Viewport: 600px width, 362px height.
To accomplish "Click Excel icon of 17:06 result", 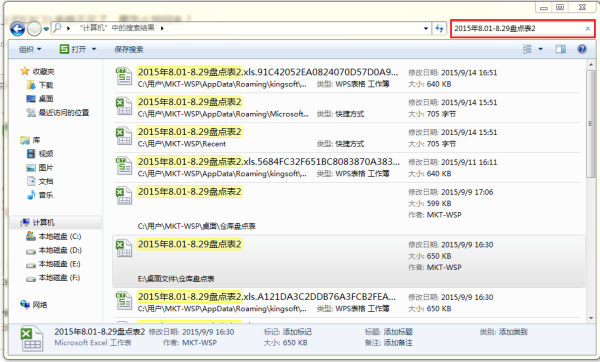I will pos(124,196).
